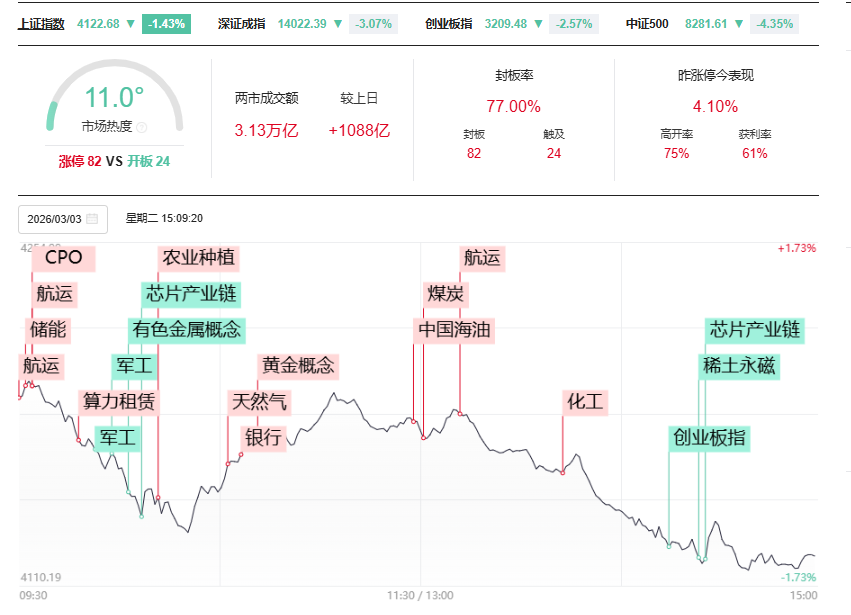Viewport: 851px width, 615px height.
Task: Click the 煤炭 marker on the chart
Action: pos(448,294)
